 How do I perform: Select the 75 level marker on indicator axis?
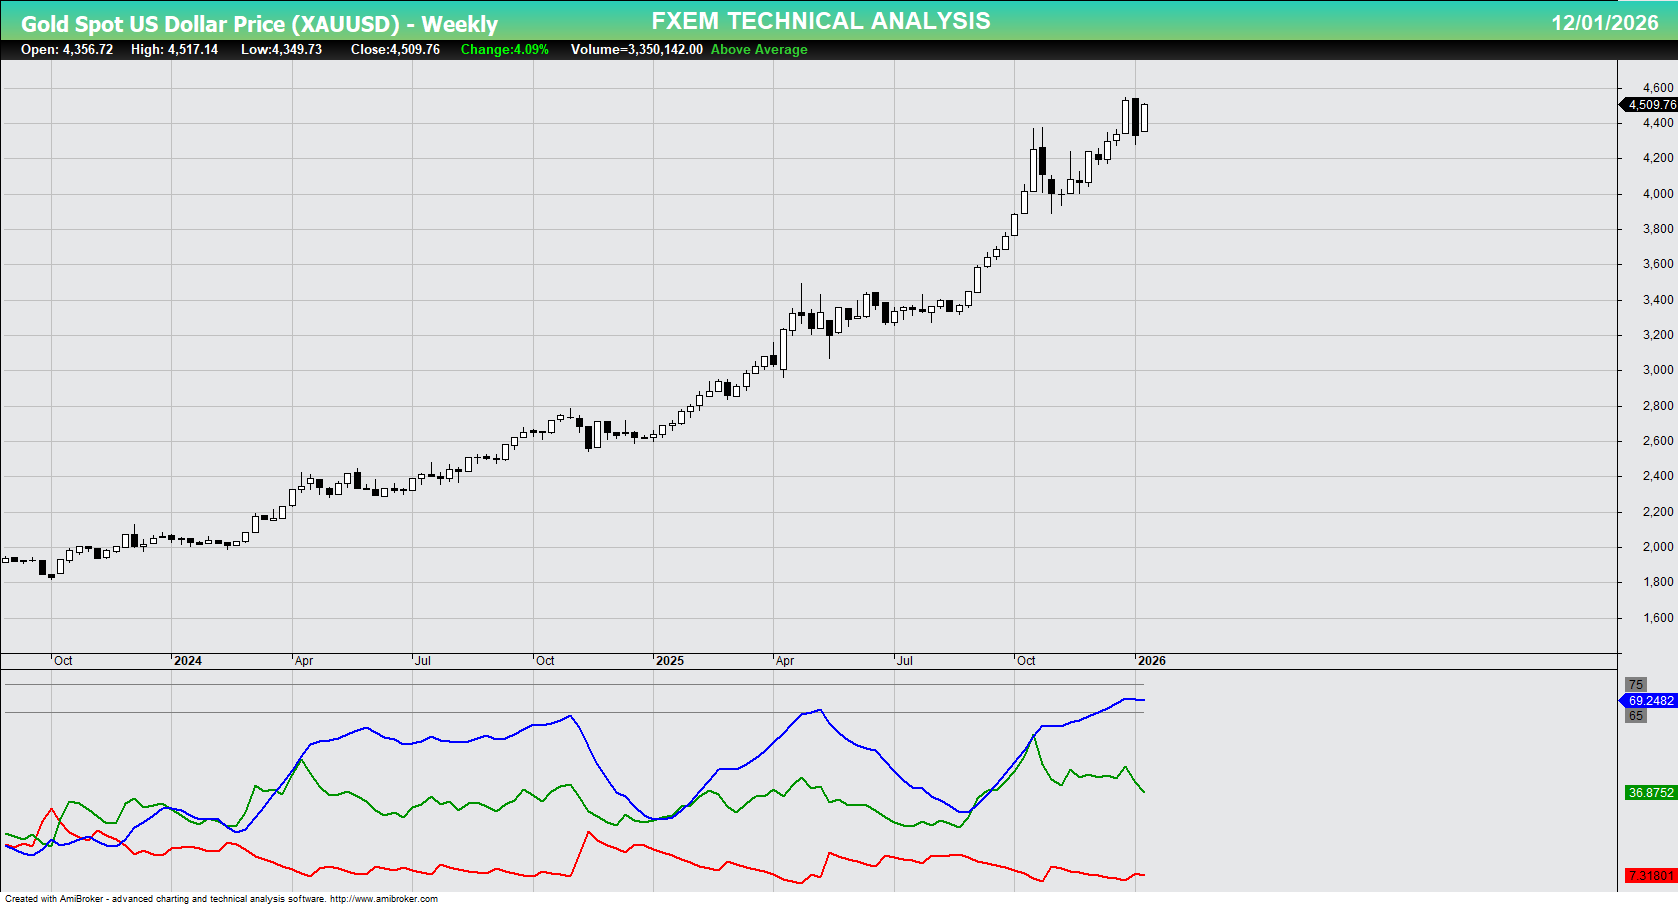click(1634, 686)
